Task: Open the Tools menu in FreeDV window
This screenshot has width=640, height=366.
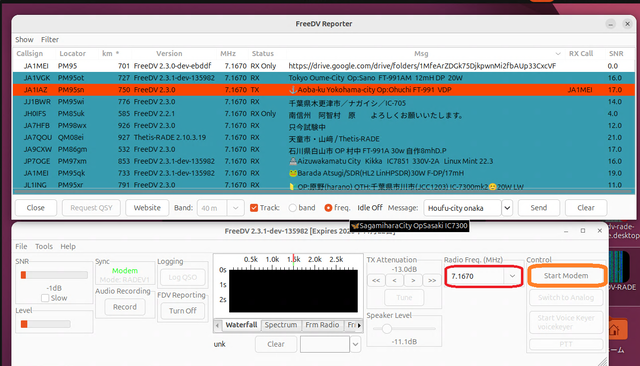Action: pos(44,246)
